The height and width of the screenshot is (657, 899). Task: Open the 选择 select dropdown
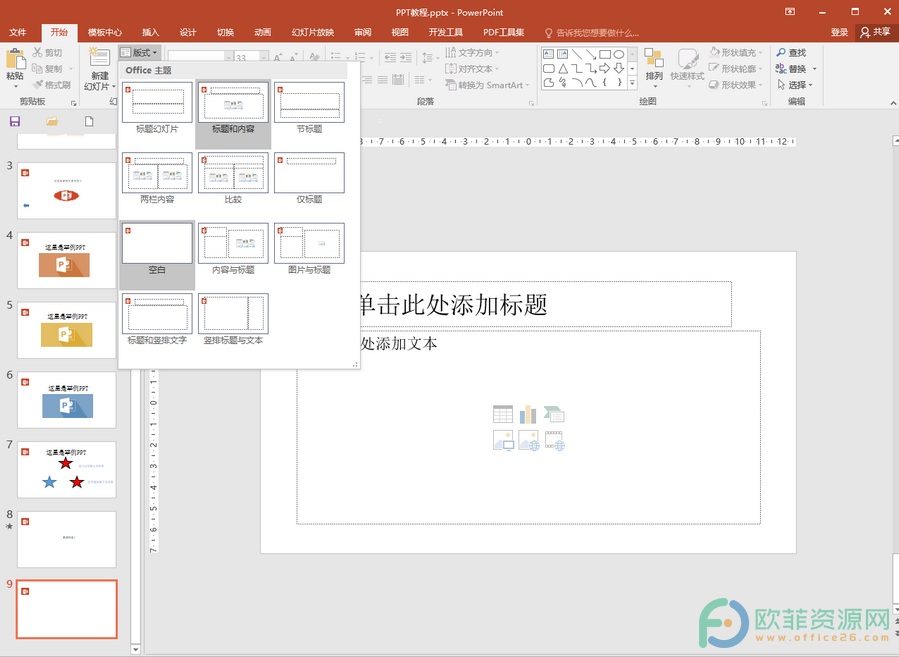794,85
